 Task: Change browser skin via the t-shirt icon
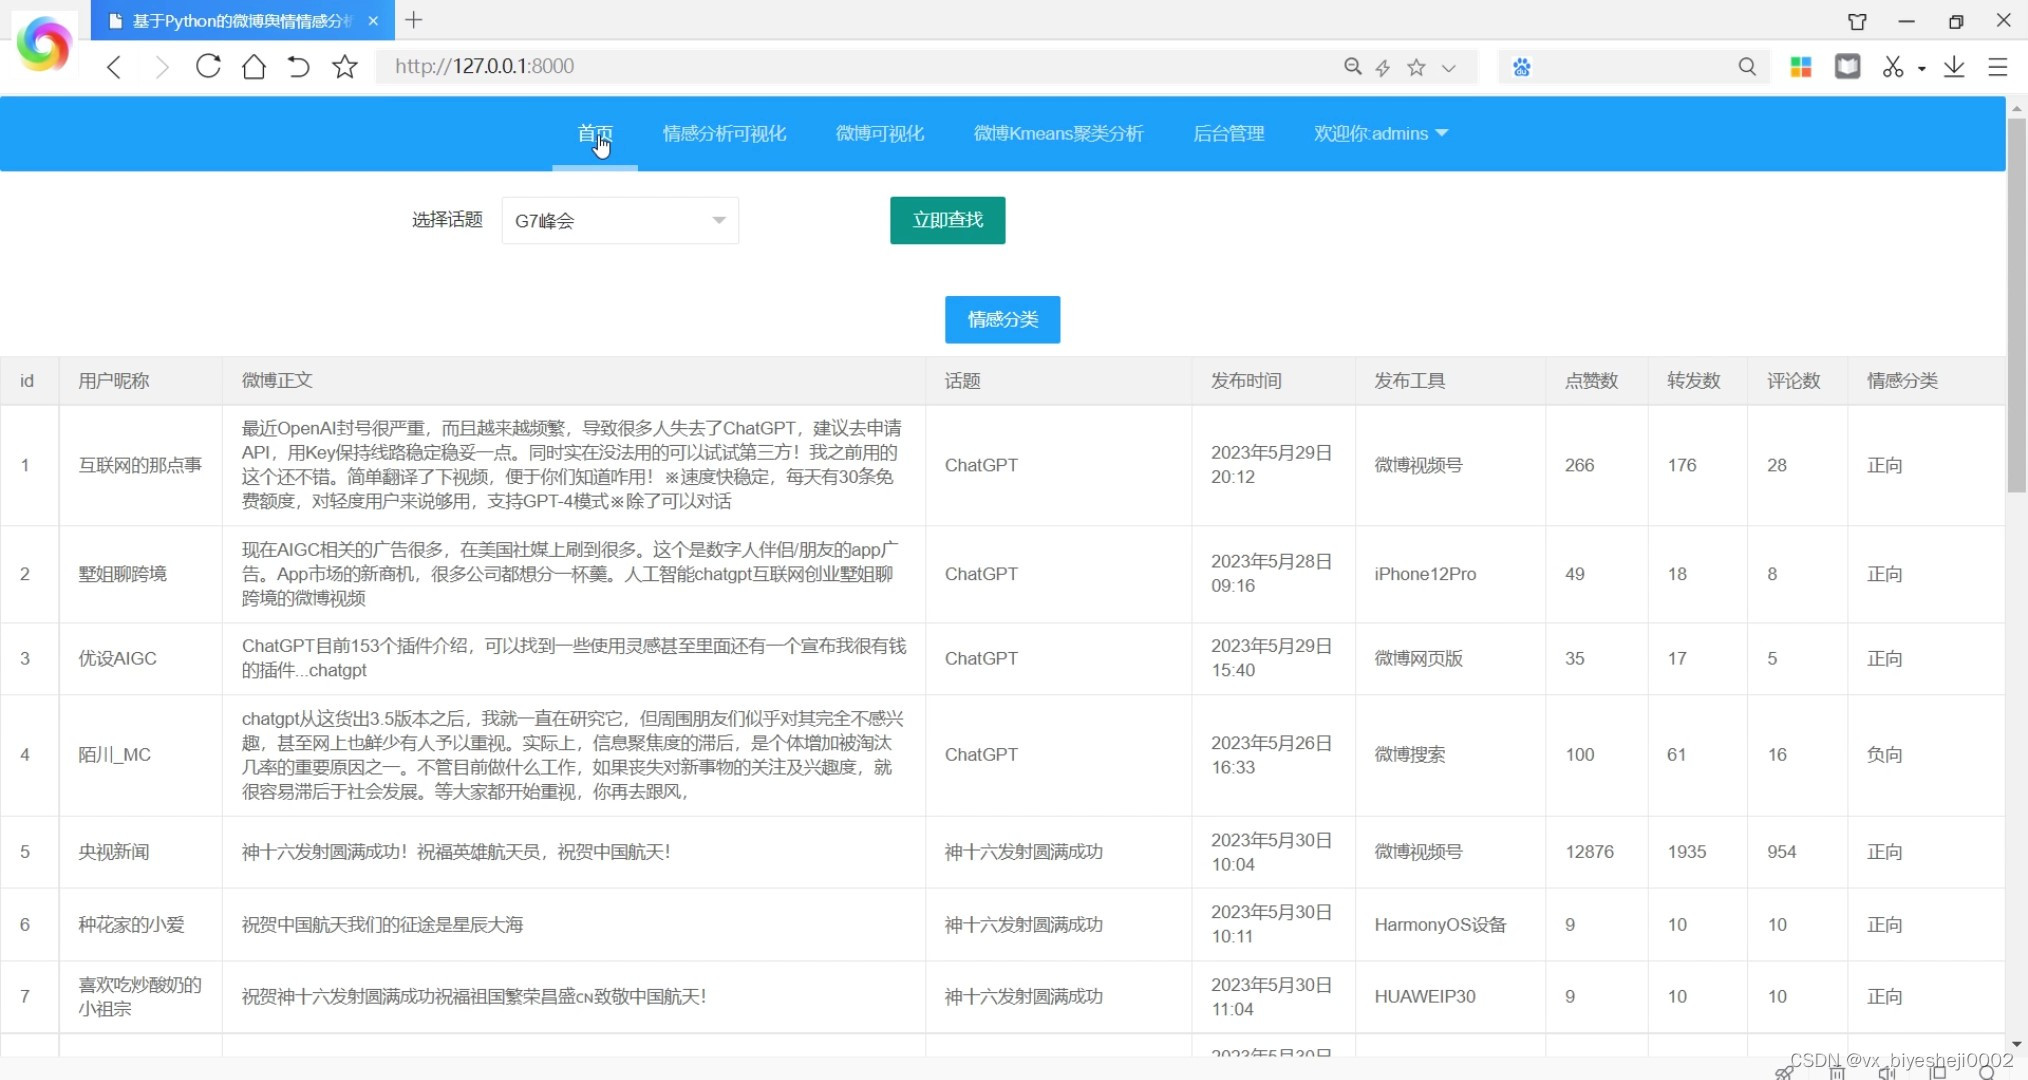(1858, 22)
